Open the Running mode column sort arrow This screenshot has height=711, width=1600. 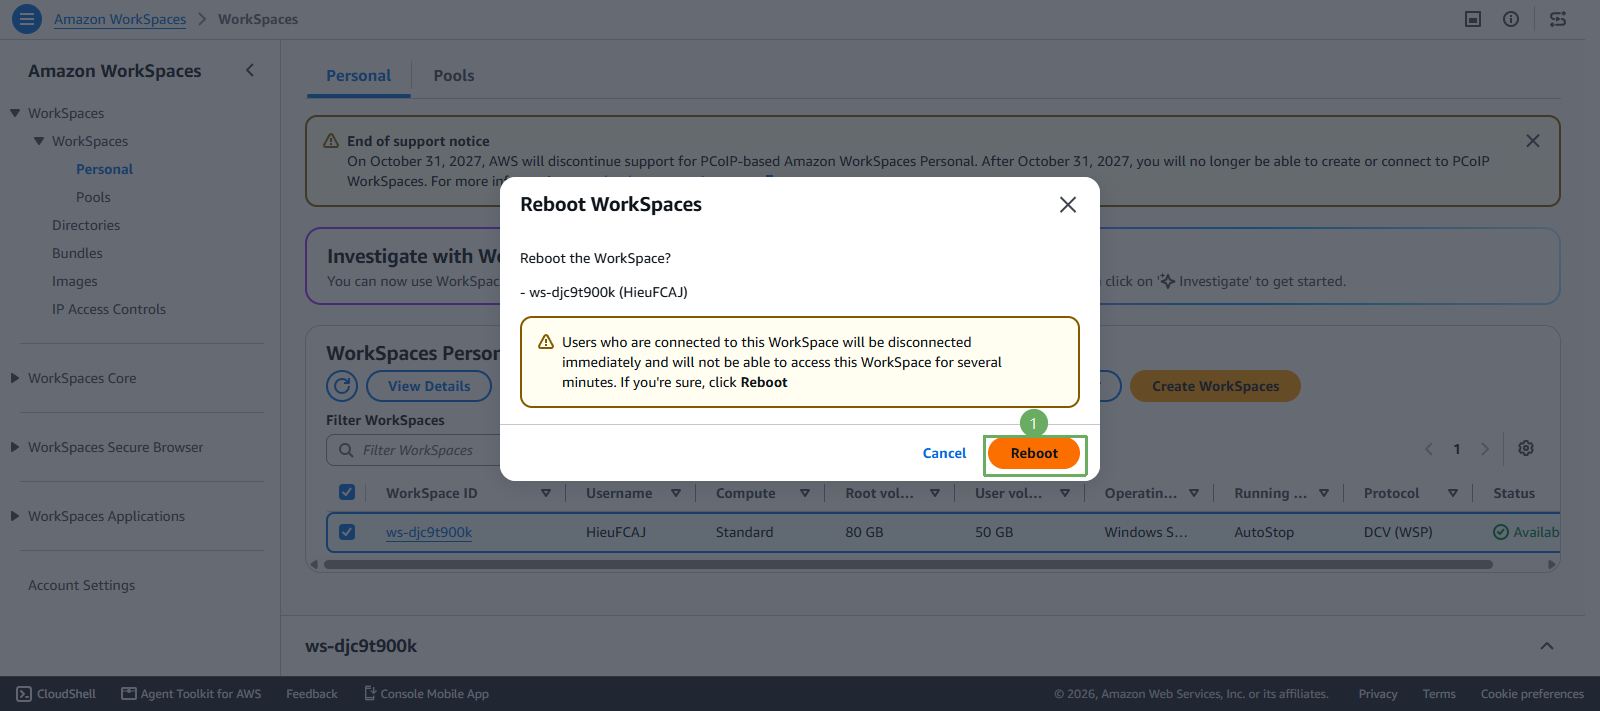coord(1324,493)
